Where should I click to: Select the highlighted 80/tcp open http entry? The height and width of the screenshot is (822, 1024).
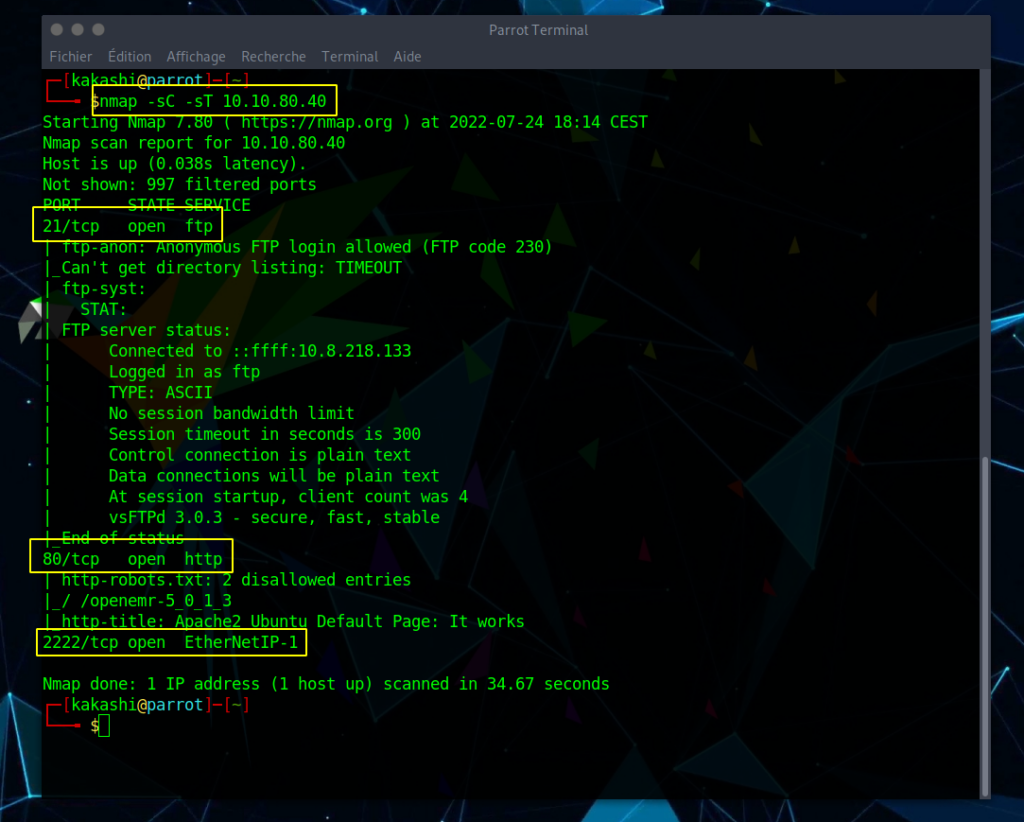click(131, 559)
